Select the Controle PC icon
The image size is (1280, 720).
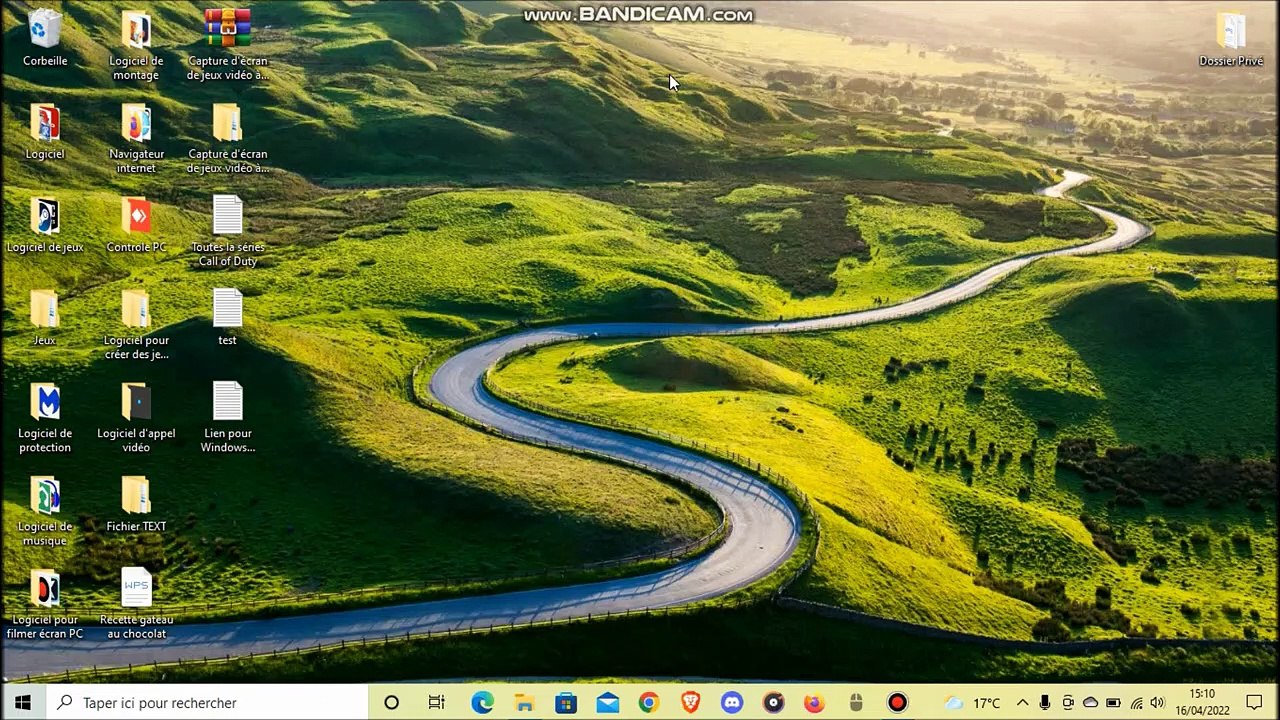(136, 224)
